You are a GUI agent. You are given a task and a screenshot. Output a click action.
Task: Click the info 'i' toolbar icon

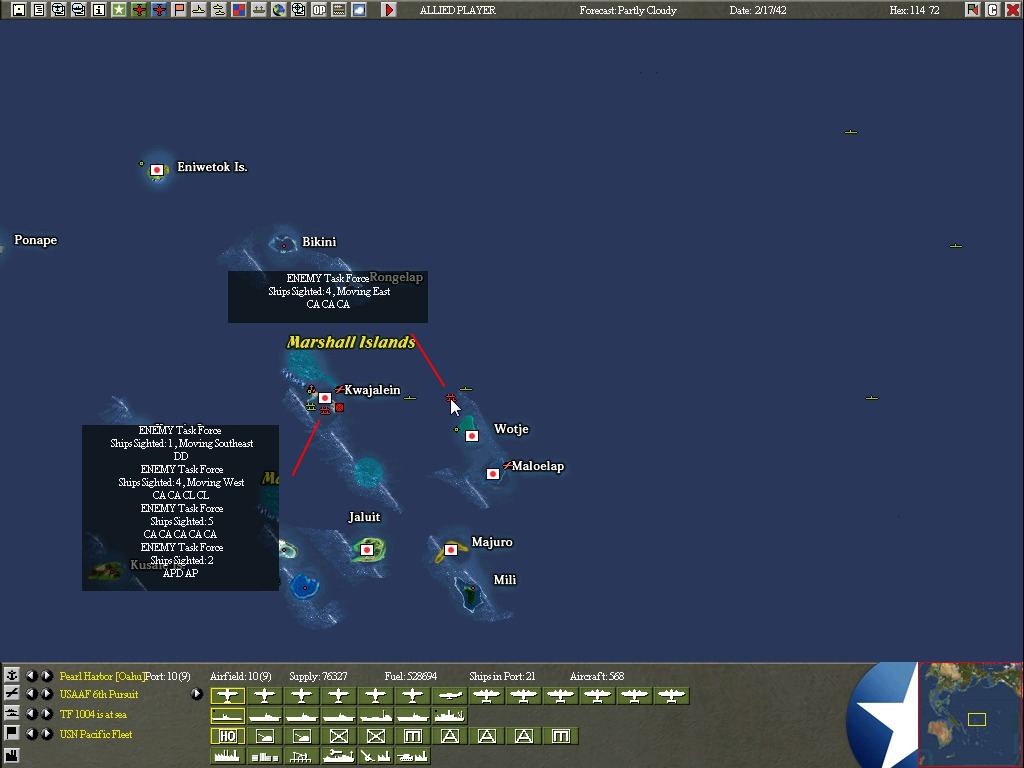click(x=99, y=10)
